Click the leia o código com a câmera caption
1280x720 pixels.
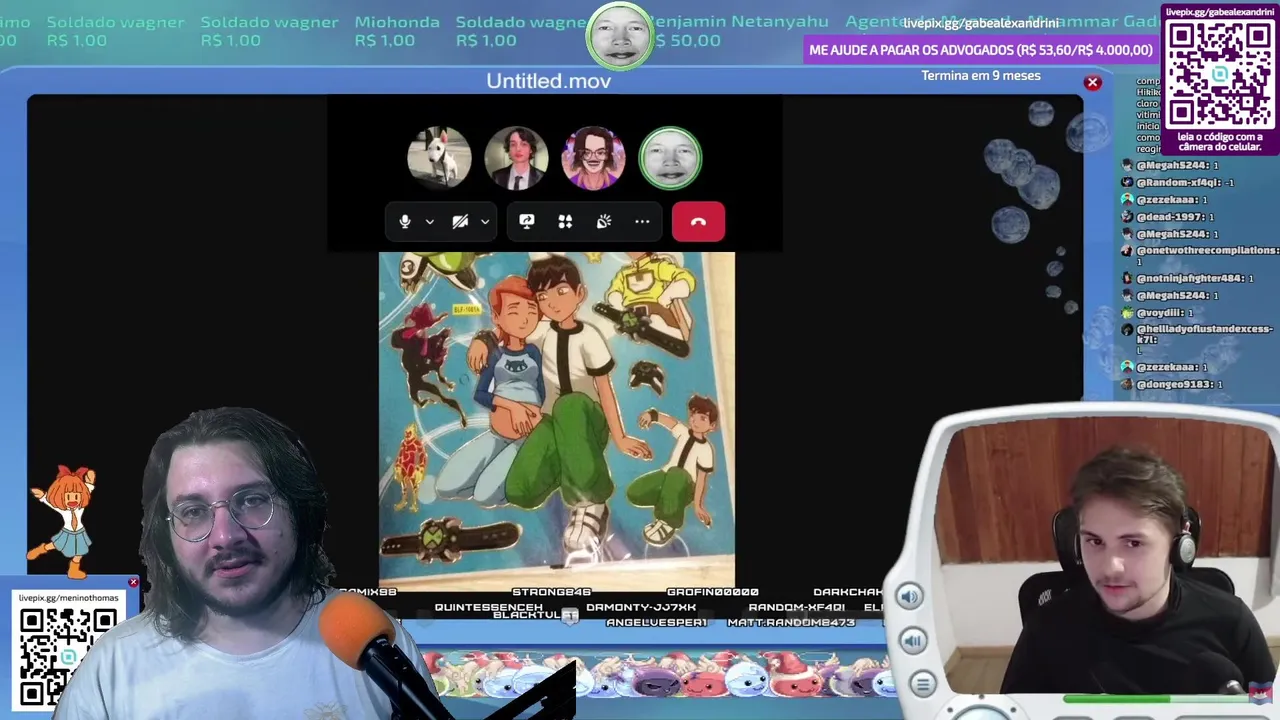pos(1220,141)
